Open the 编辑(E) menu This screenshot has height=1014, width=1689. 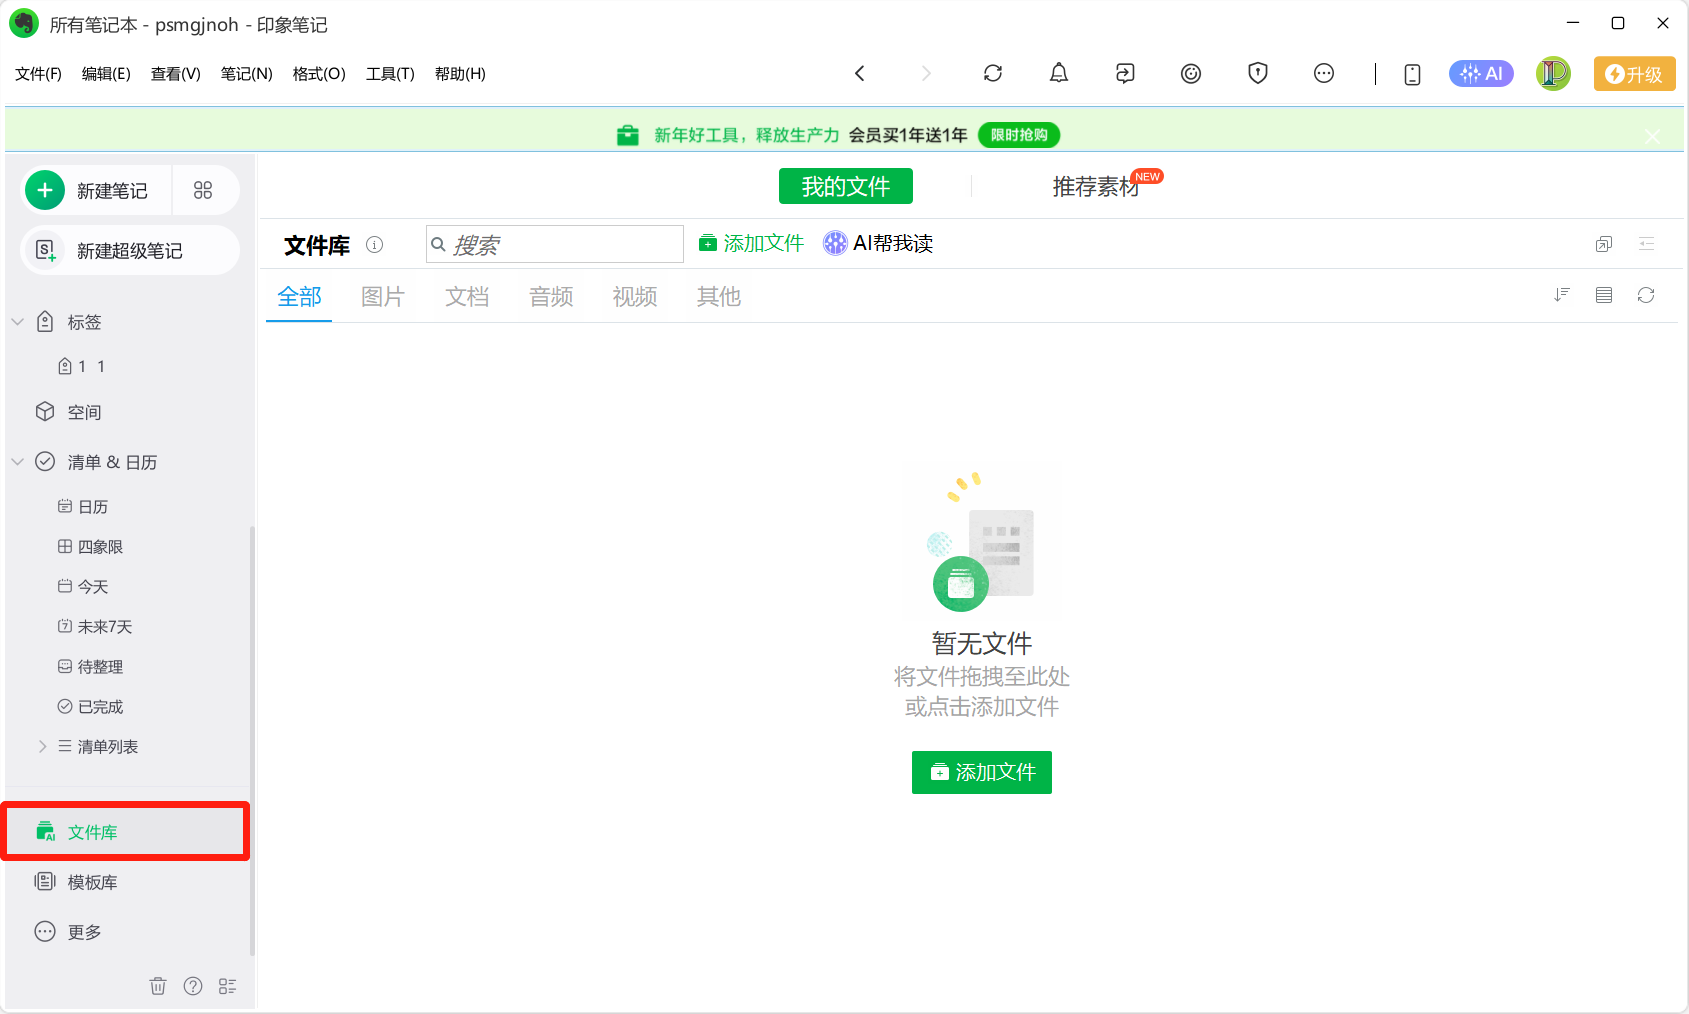pyautogui.click(x=106, y=74)
